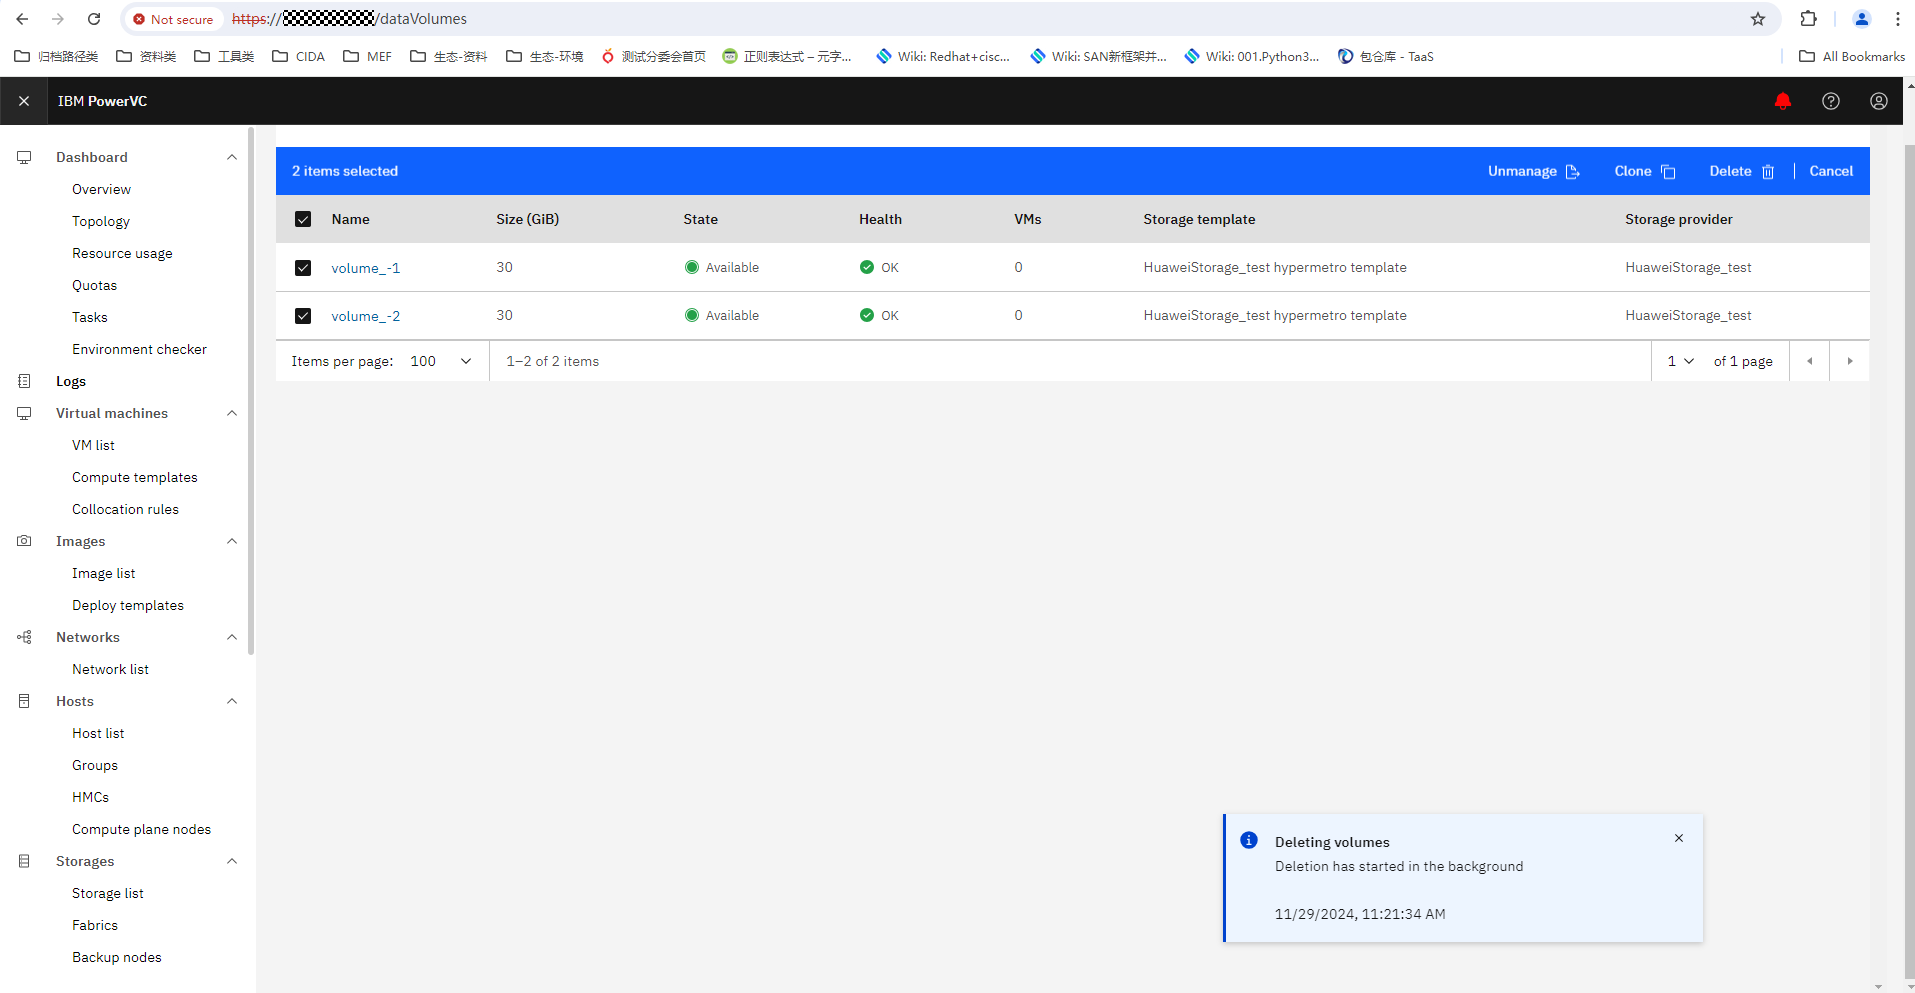Click the Images camera icon
This screenshot has height=993, width=1915.
24,541
